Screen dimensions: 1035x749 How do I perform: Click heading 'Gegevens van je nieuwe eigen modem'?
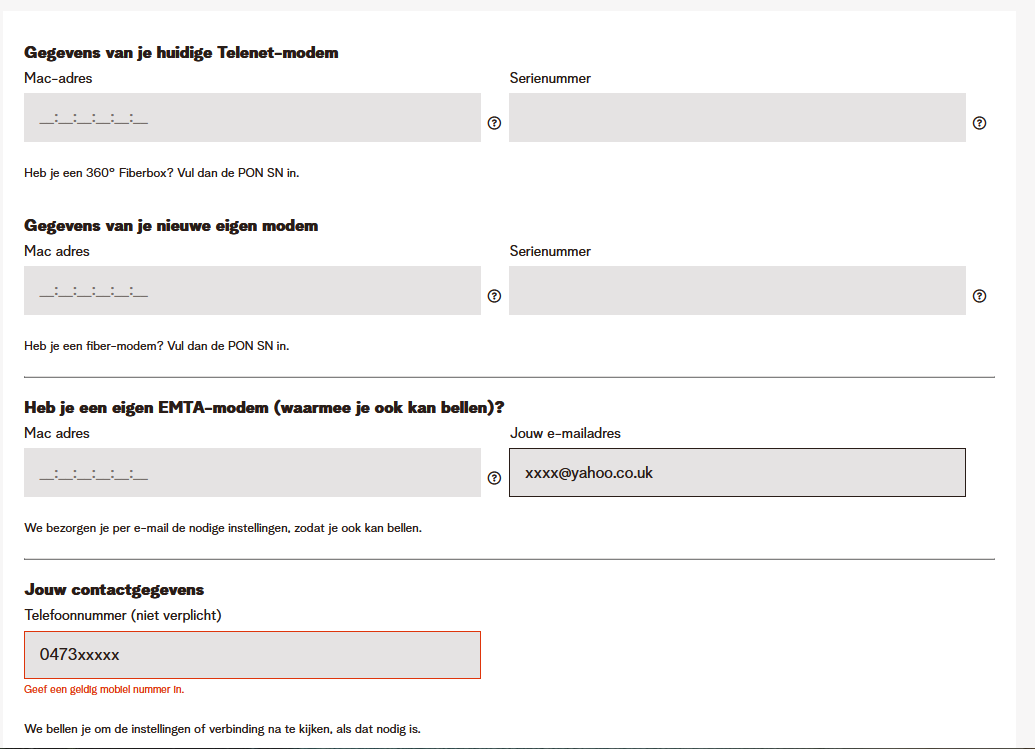pyautogui.click(x=171, y=226)
